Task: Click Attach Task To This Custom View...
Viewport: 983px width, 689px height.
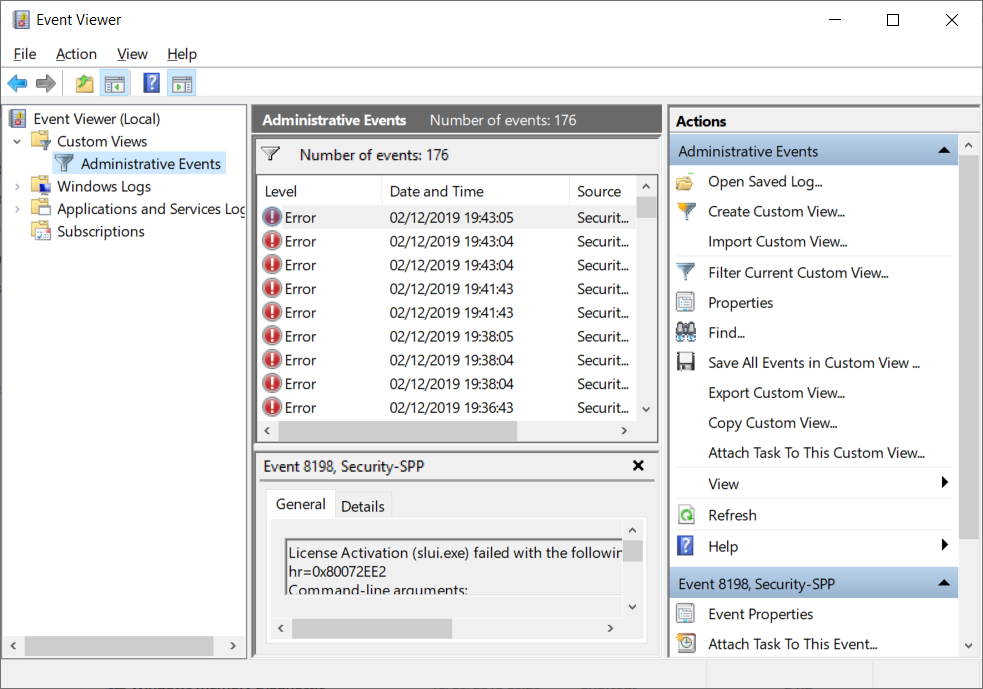Action: click(x=816, y=453)
